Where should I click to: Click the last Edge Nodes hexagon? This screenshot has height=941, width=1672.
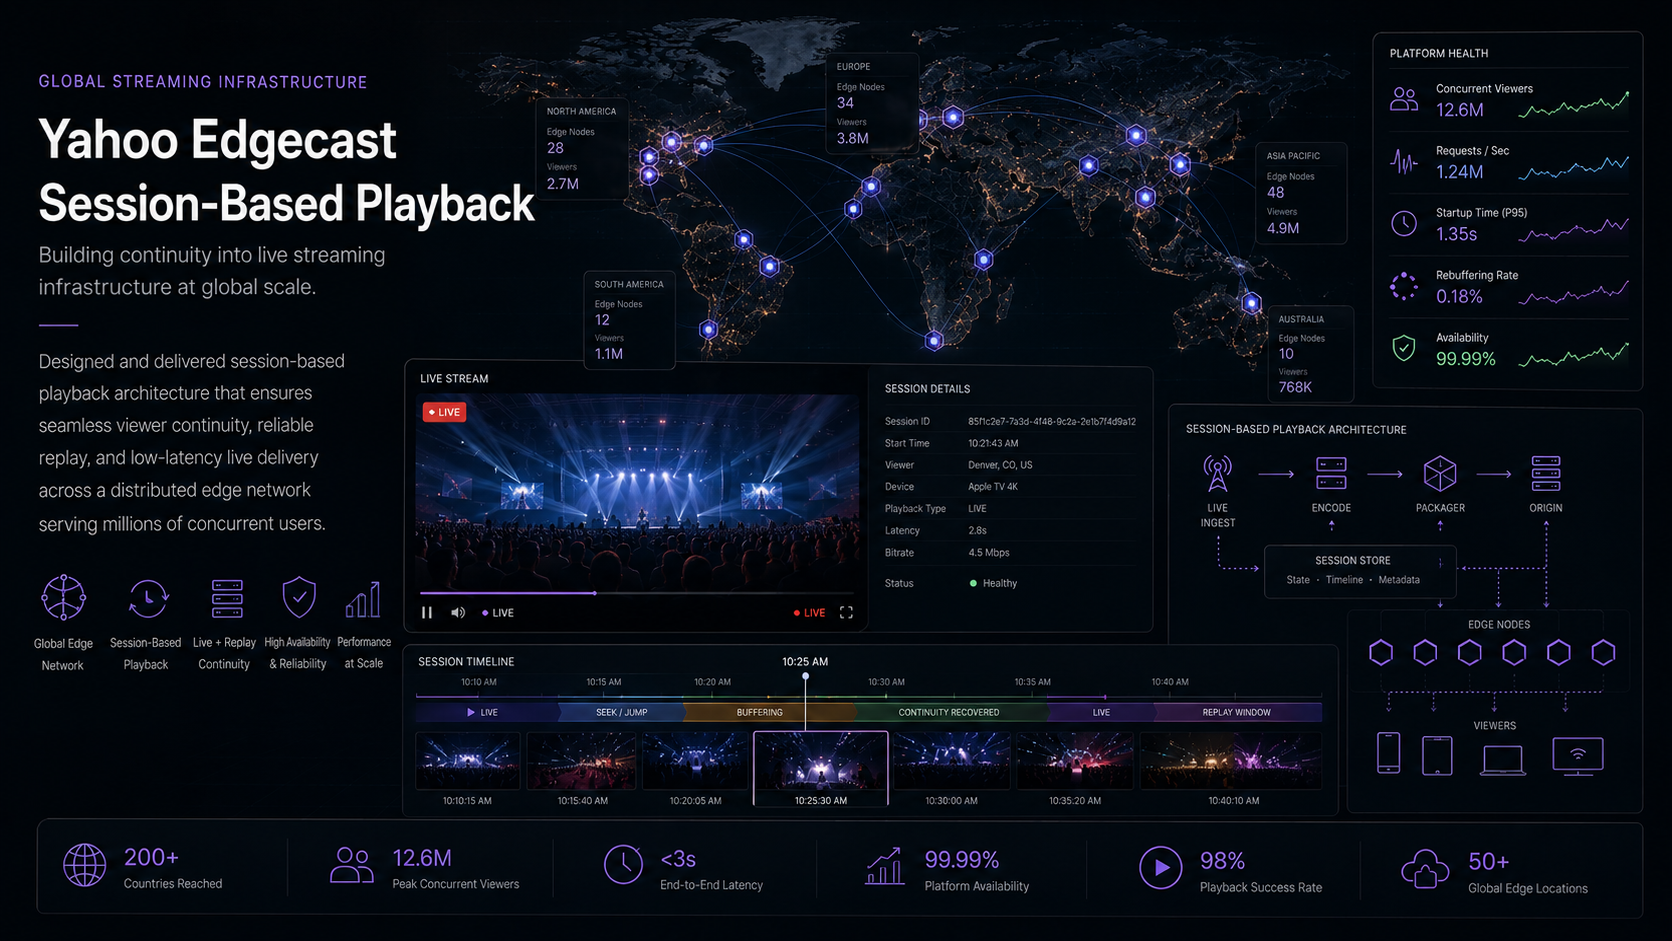(1603, 653)
